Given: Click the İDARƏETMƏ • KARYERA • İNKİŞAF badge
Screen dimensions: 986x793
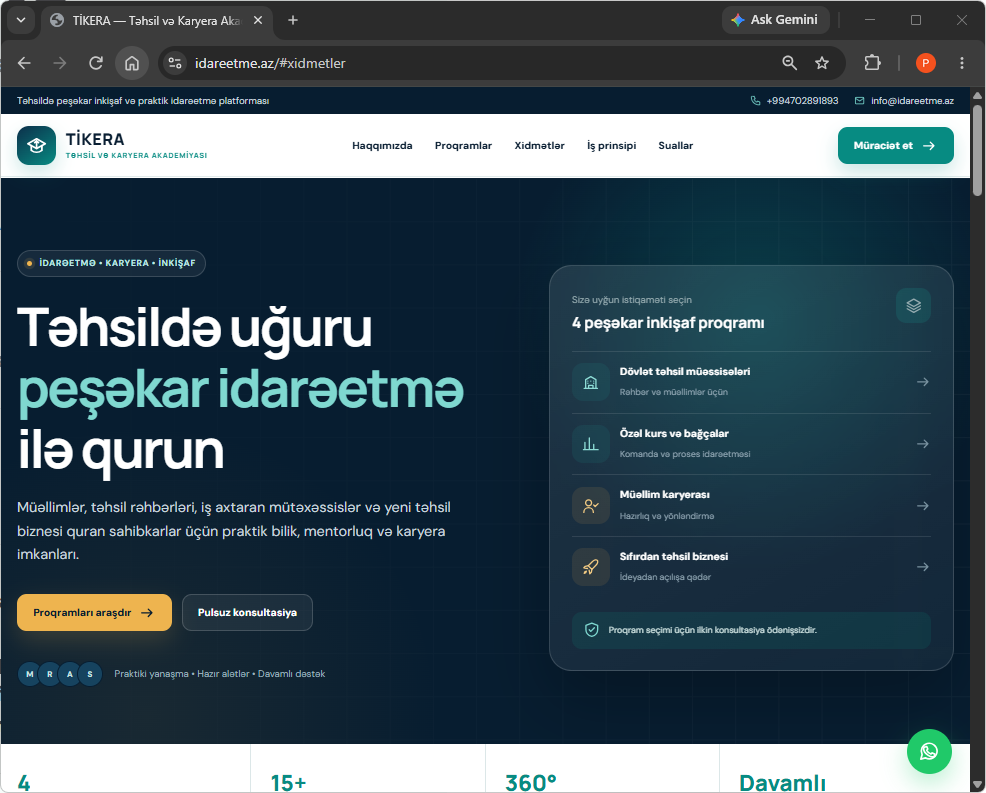Looking at the screenshot, I should click(111, 263).
